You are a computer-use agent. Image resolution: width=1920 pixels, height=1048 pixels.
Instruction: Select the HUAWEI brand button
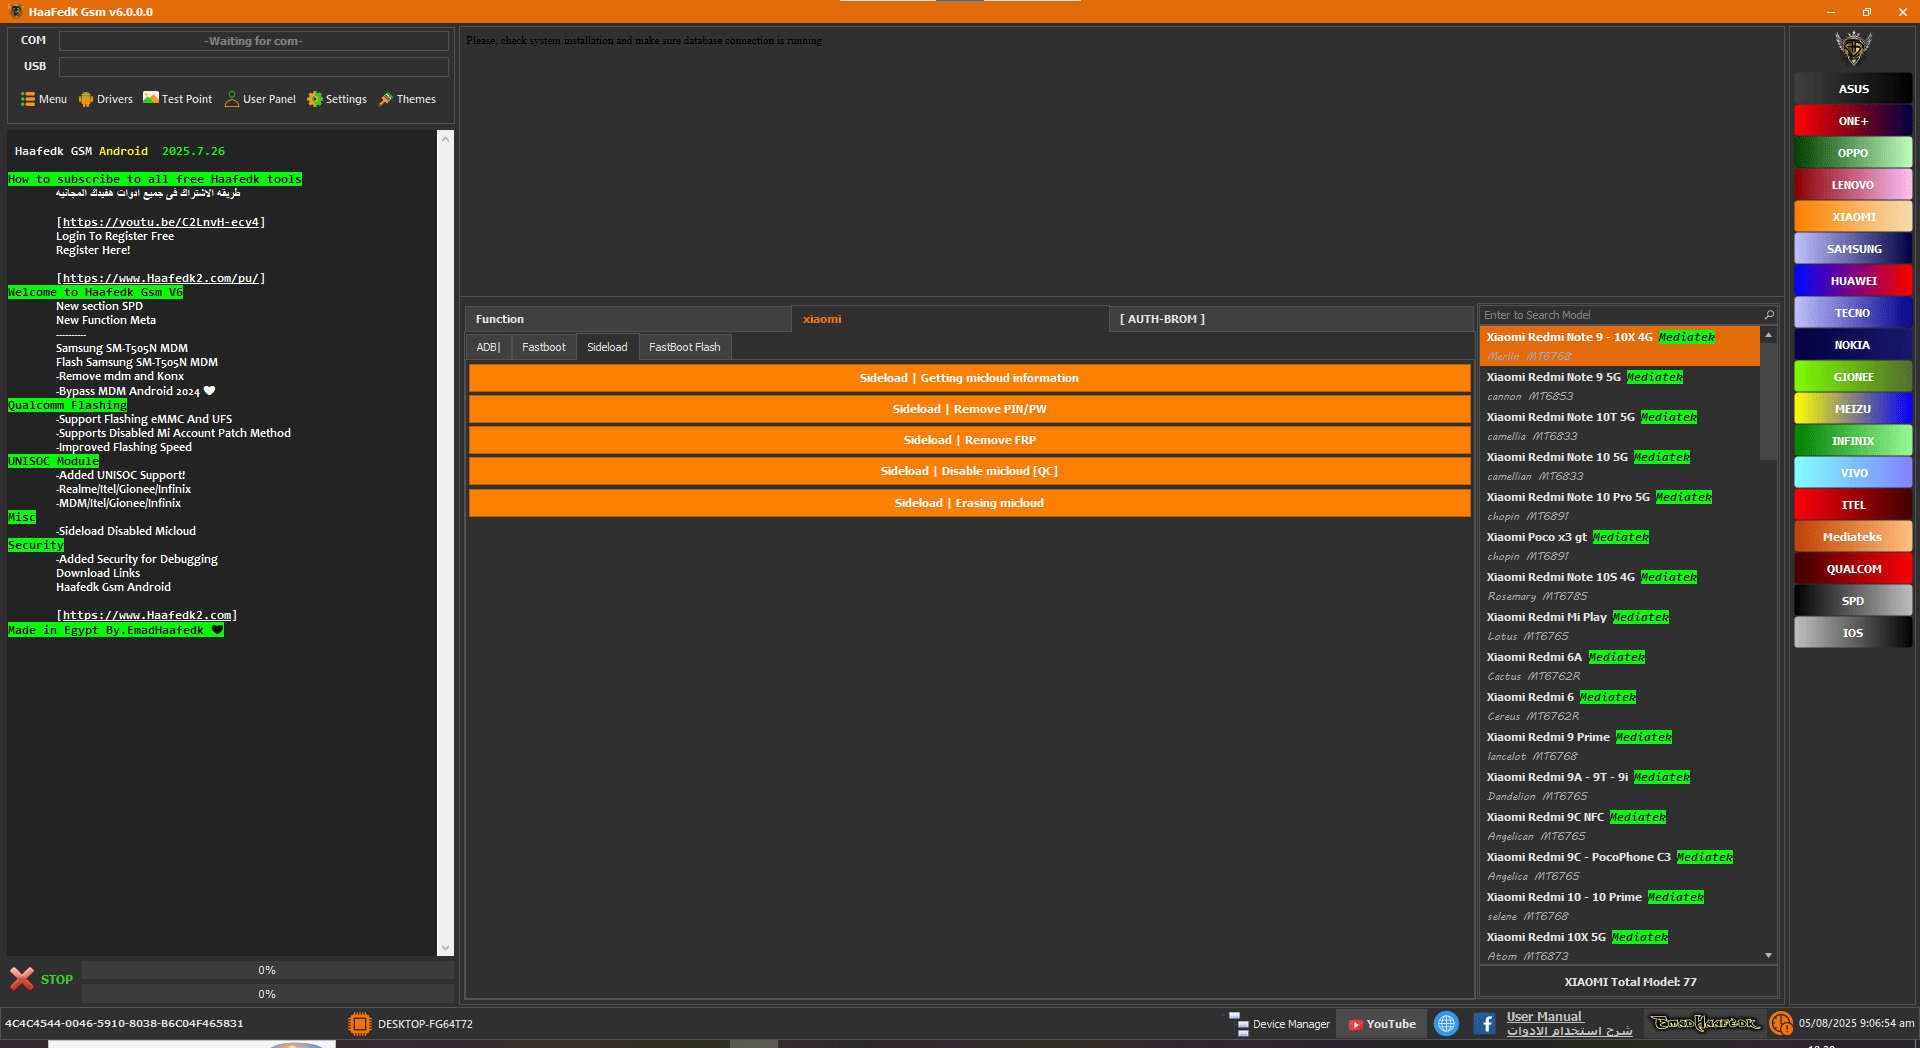1853,280
